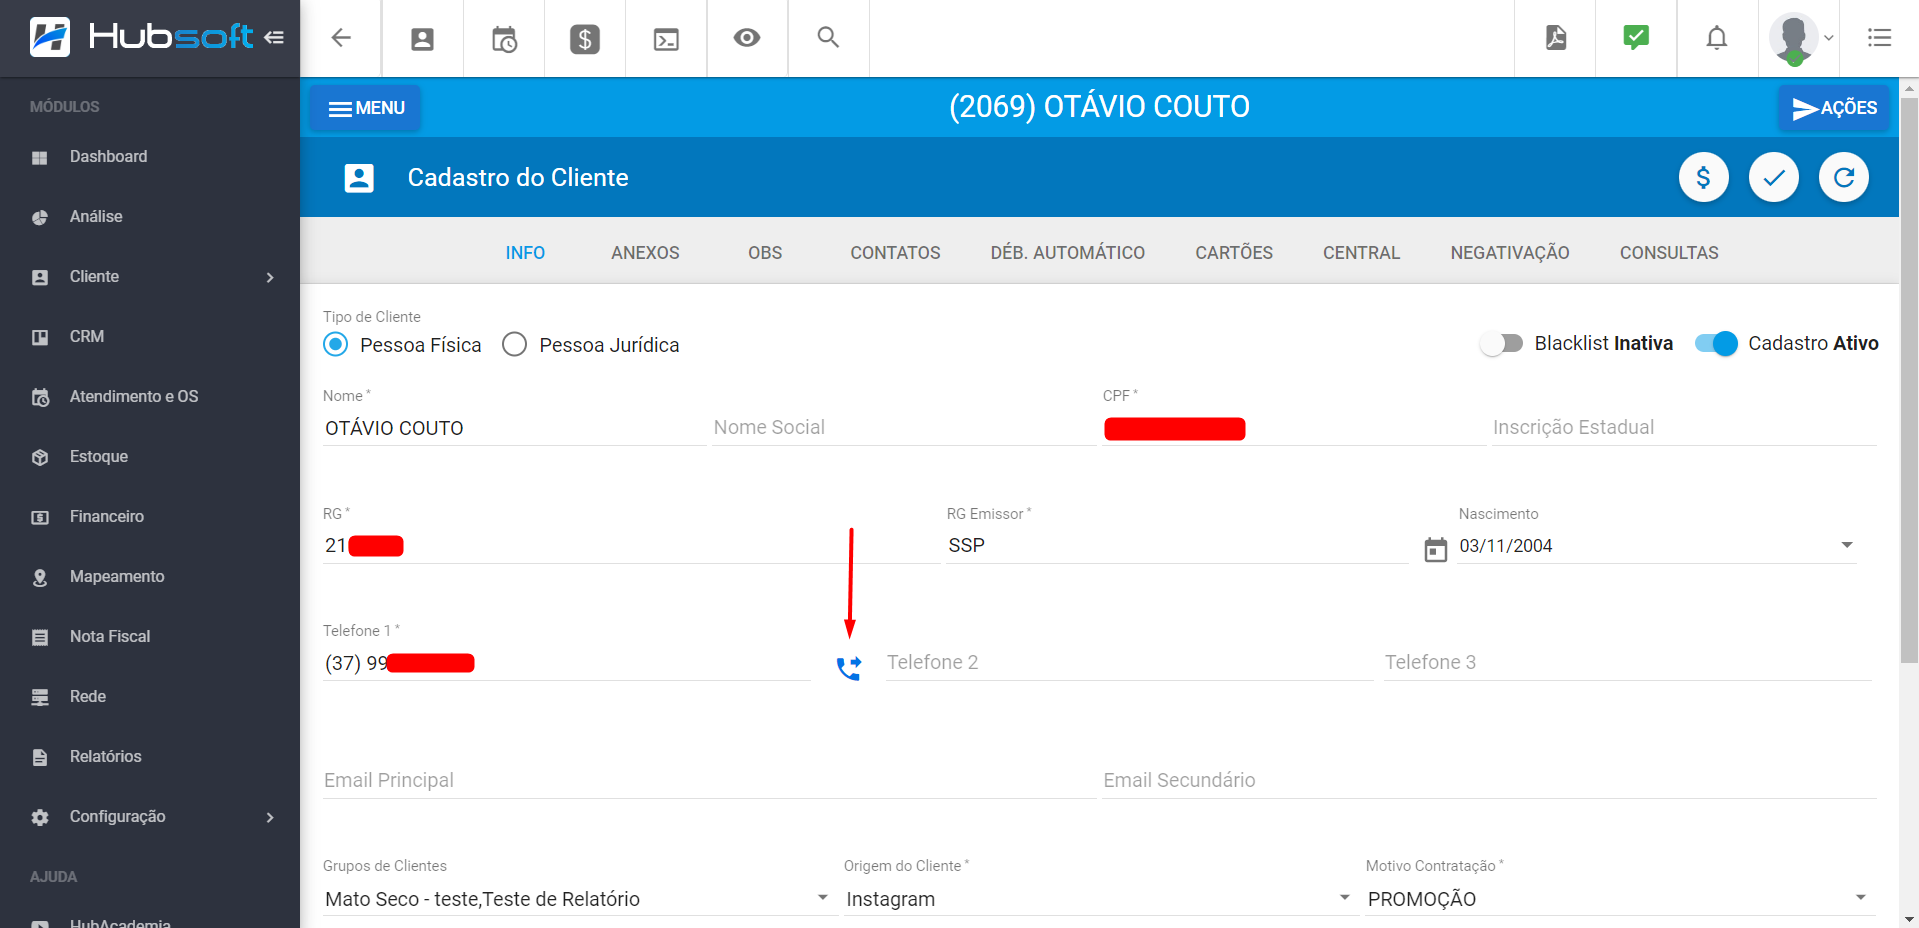Reload with the refresh circle button
Image resolution: width=1919 pixels, height=928 pixels.
[1844, 178]
